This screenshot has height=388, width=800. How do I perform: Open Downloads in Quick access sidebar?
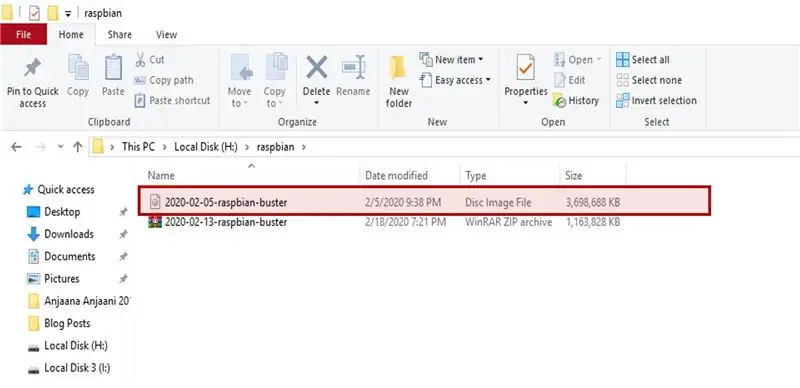pyautogui.click(x=68, y=234)
